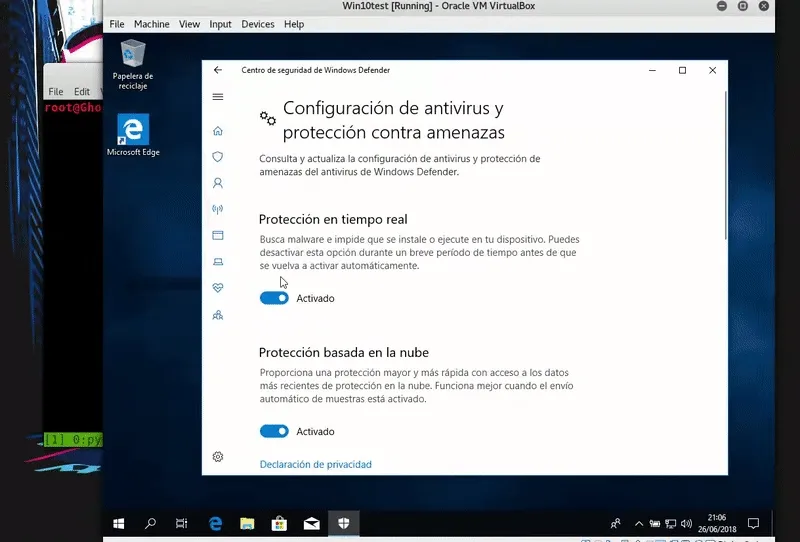Disable the Protección en tiempo real toggle
The height and width of the screenshot is (542, 800).
274,298
